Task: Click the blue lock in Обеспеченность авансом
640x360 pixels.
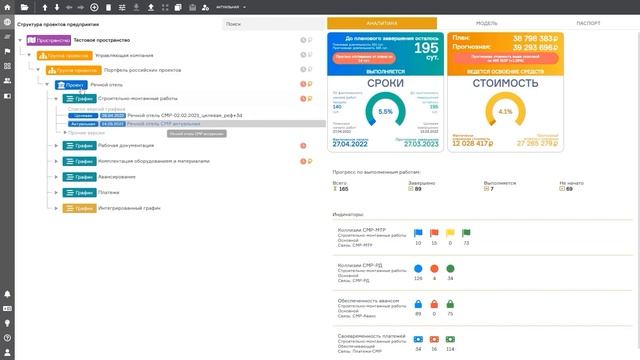Action: tap(418, 304)
